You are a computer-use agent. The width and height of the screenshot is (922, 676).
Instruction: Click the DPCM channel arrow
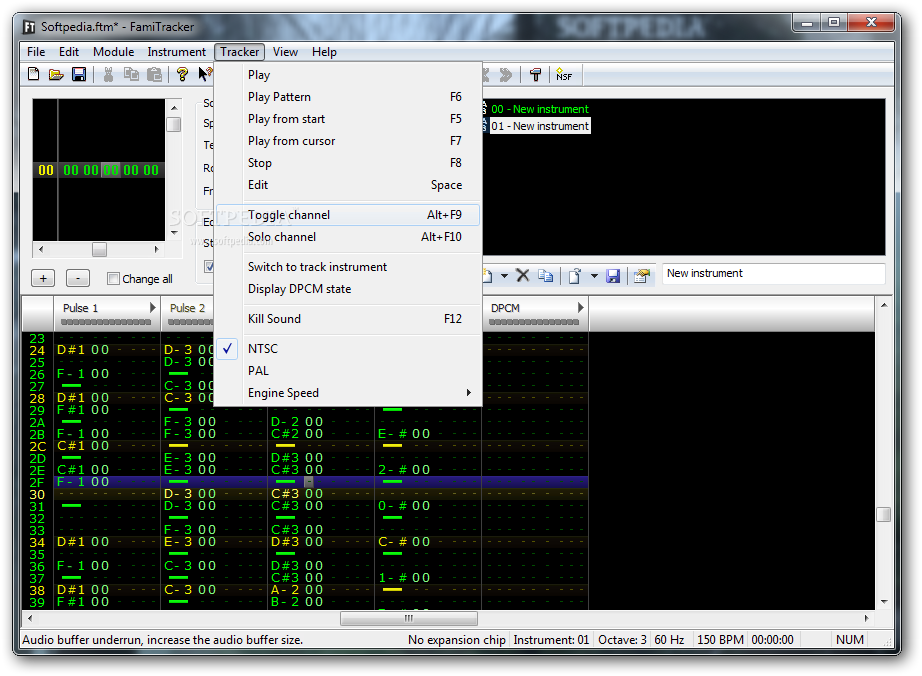tap(580, 307)
